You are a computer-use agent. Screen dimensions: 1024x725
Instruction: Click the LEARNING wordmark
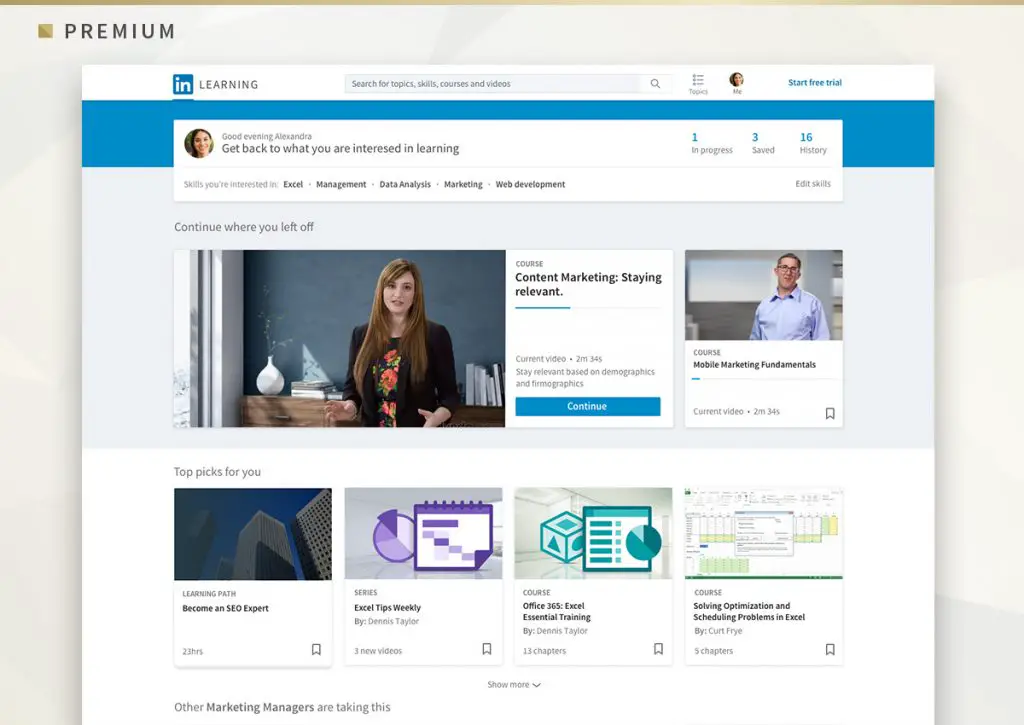[x=229, y=85]
